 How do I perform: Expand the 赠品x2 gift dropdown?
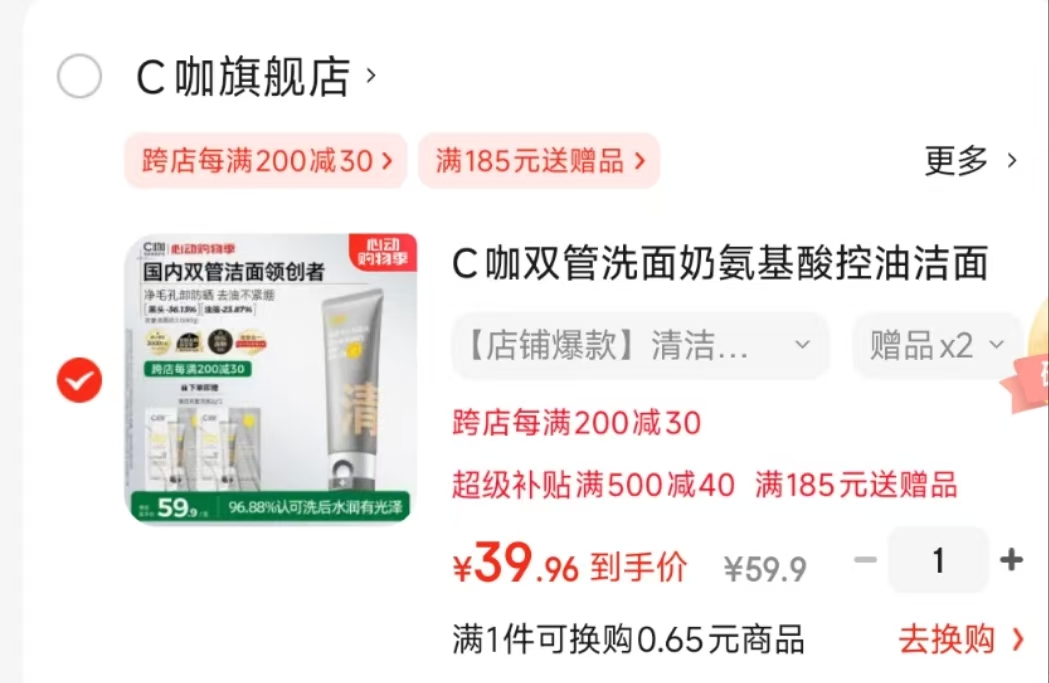coord(937,346)
